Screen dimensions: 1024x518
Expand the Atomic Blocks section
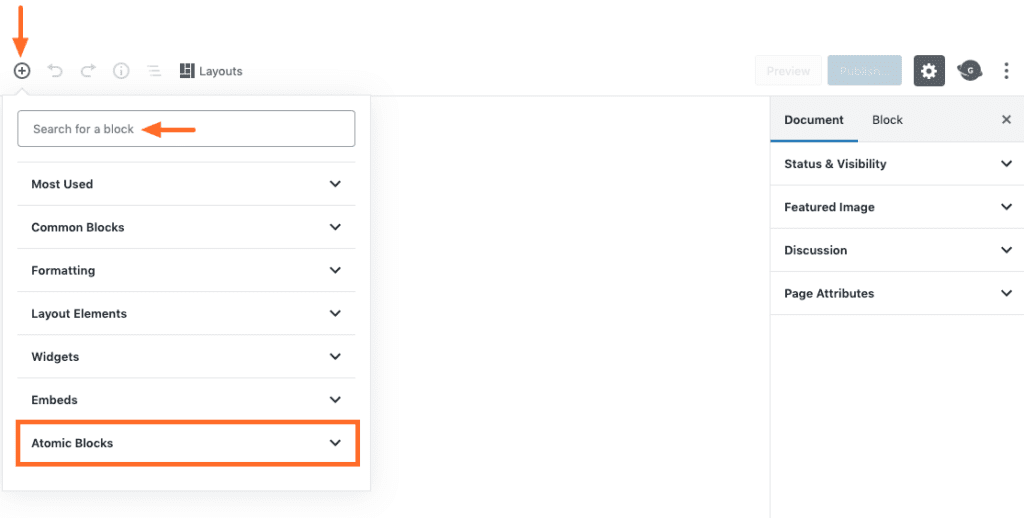pyautogui.click(x=186, y=443)
